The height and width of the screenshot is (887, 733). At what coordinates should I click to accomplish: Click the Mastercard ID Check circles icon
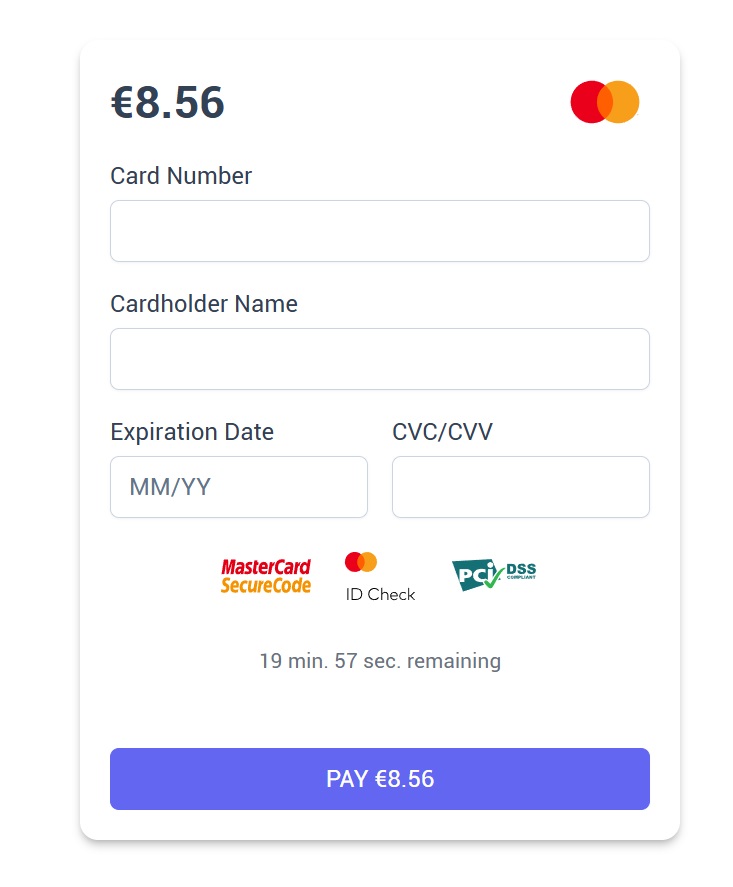(361, 562)
